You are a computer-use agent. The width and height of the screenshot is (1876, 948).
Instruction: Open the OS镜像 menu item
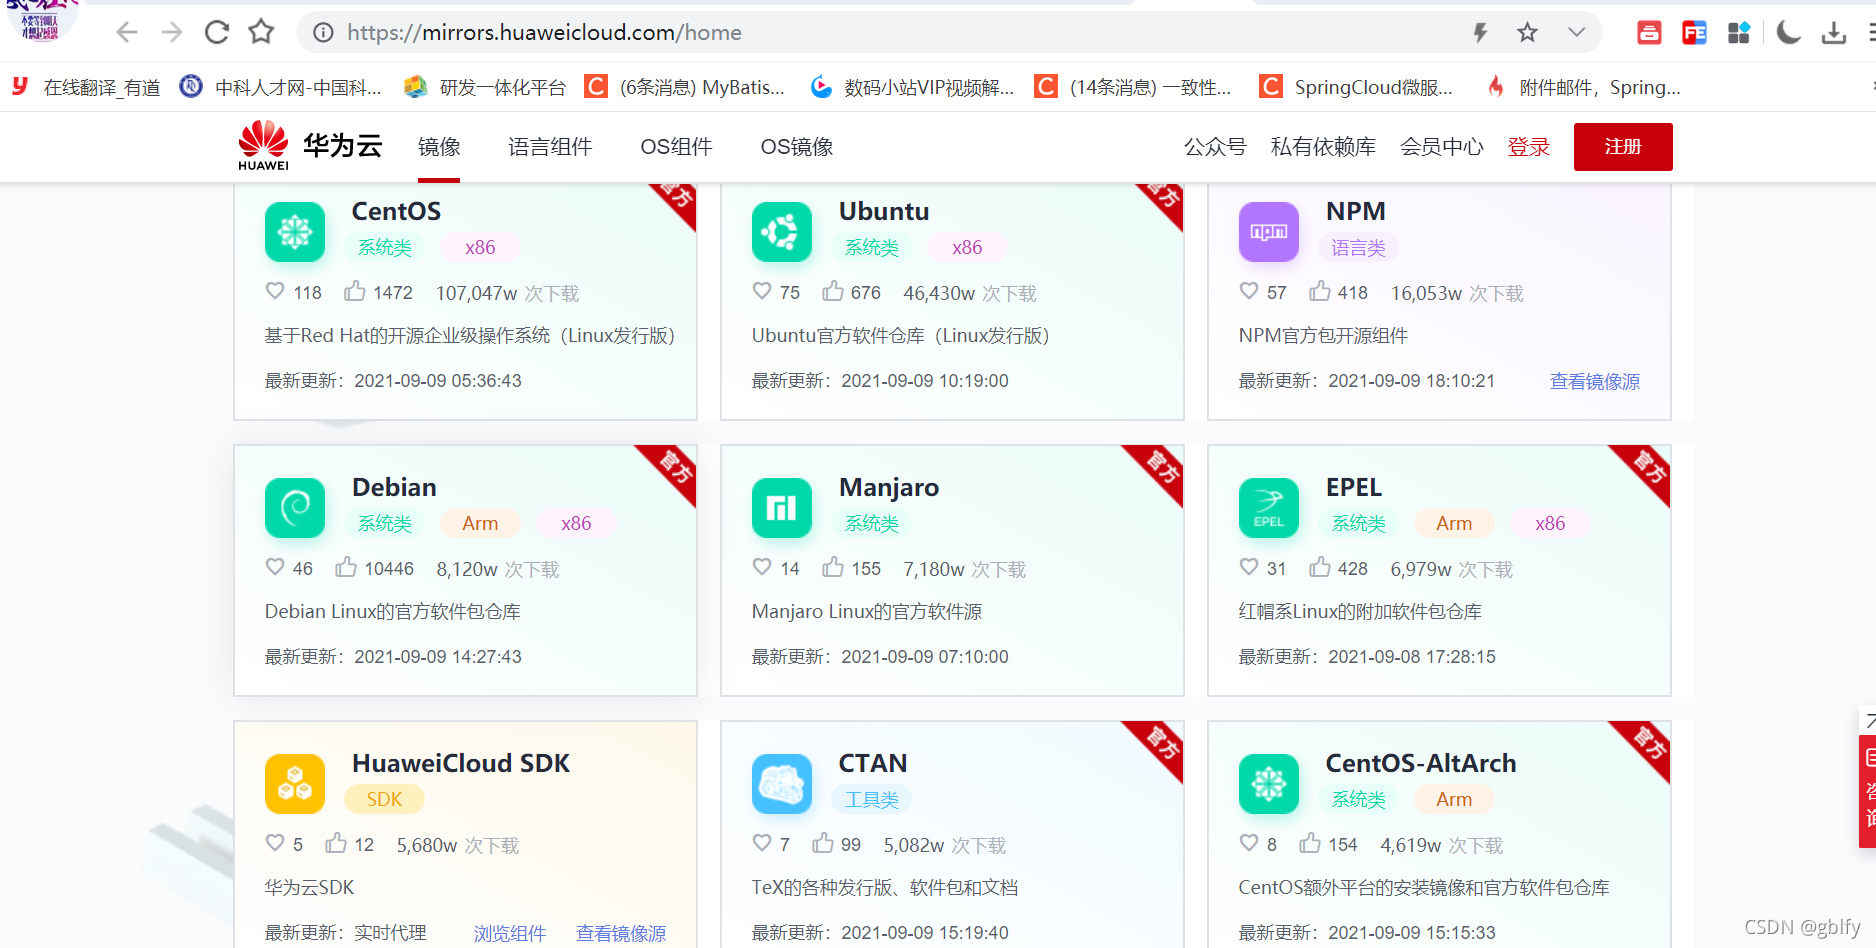pyautogui.click(x=795, y=146)
